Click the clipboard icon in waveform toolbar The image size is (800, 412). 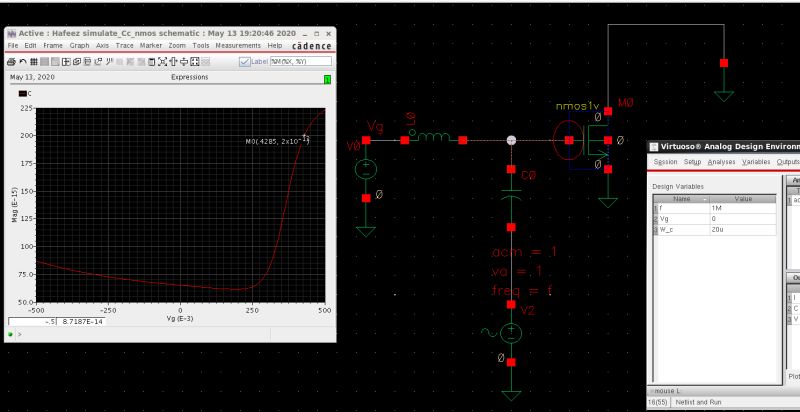coord(152,62)
